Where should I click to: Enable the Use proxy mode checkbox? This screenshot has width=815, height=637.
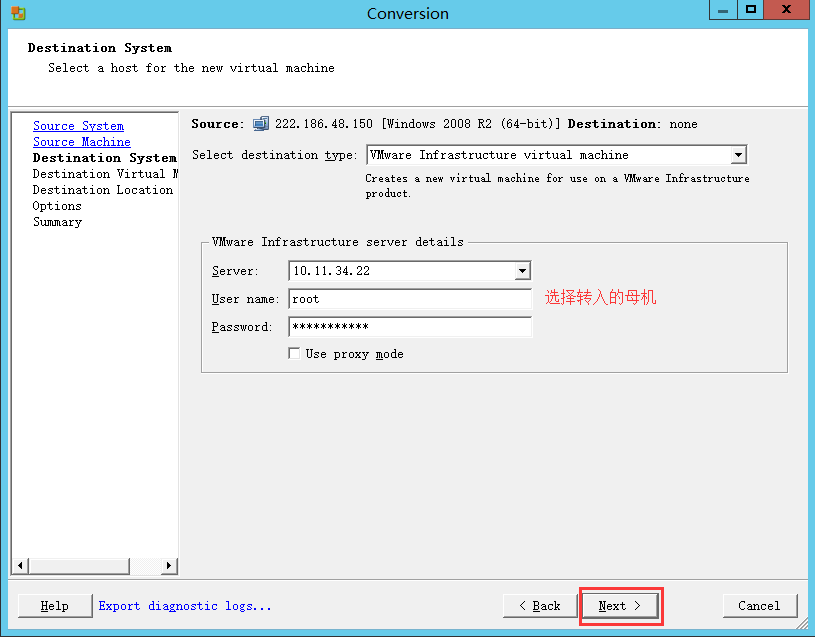(x=294, y=353)
